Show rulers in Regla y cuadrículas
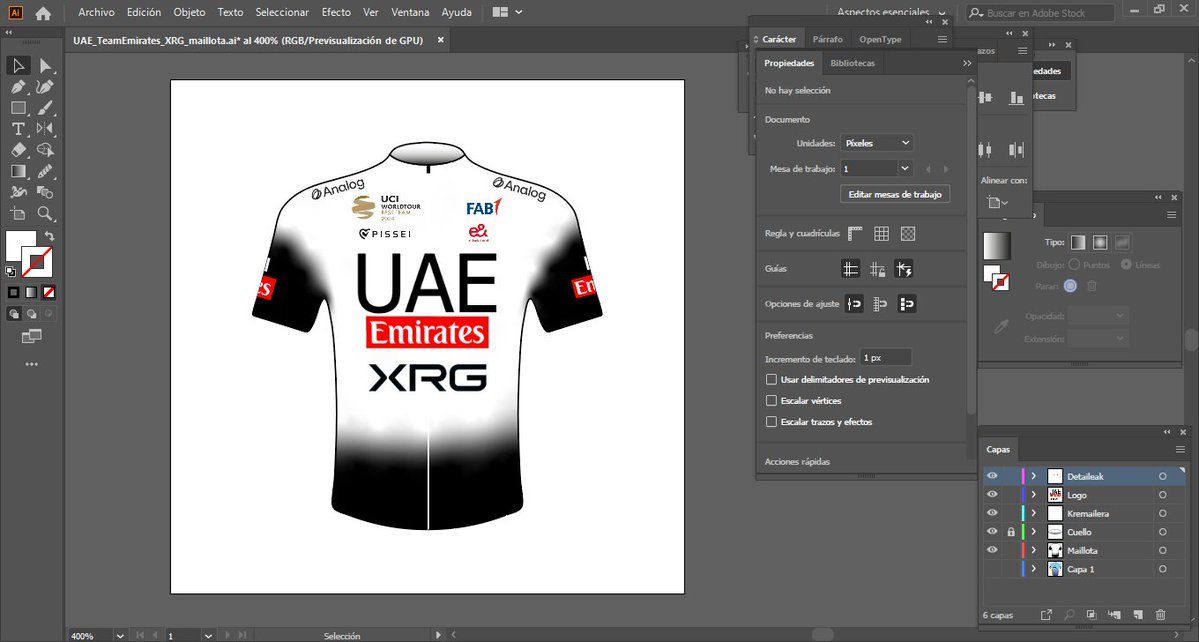The width and height of the screenshot is (1199, 642). [856, 234]
